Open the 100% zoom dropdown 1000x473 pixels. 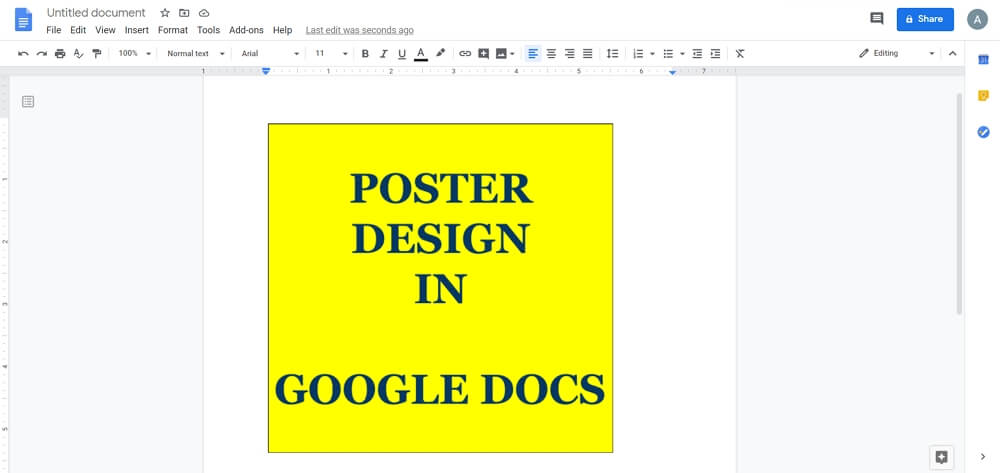tap(135, 54)
